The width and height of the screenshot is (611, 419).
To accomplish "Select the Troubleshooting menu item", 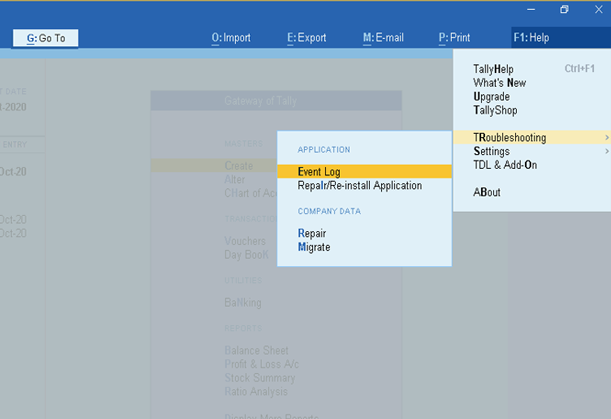I will (x=532, y=137).
